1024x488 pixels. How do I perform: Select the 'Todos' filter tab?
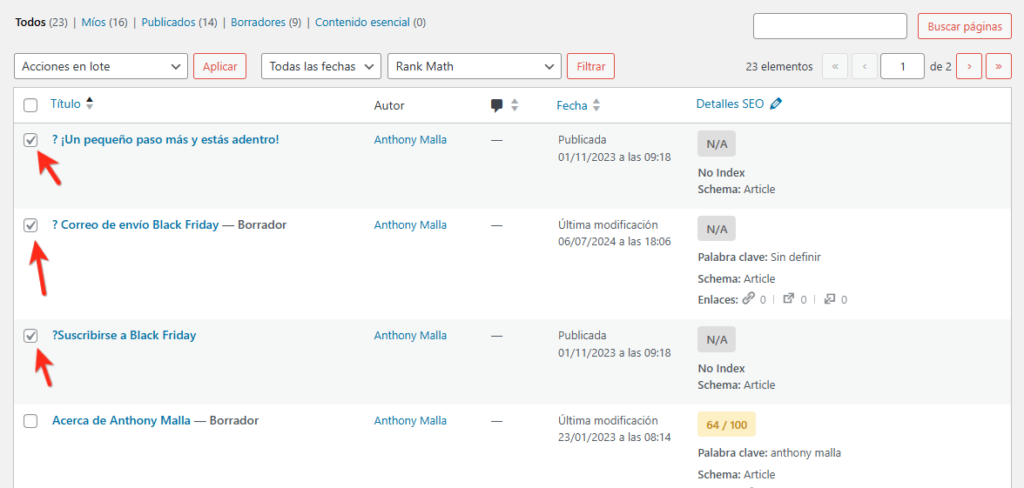pyautogui.click(x=30, y=22)
